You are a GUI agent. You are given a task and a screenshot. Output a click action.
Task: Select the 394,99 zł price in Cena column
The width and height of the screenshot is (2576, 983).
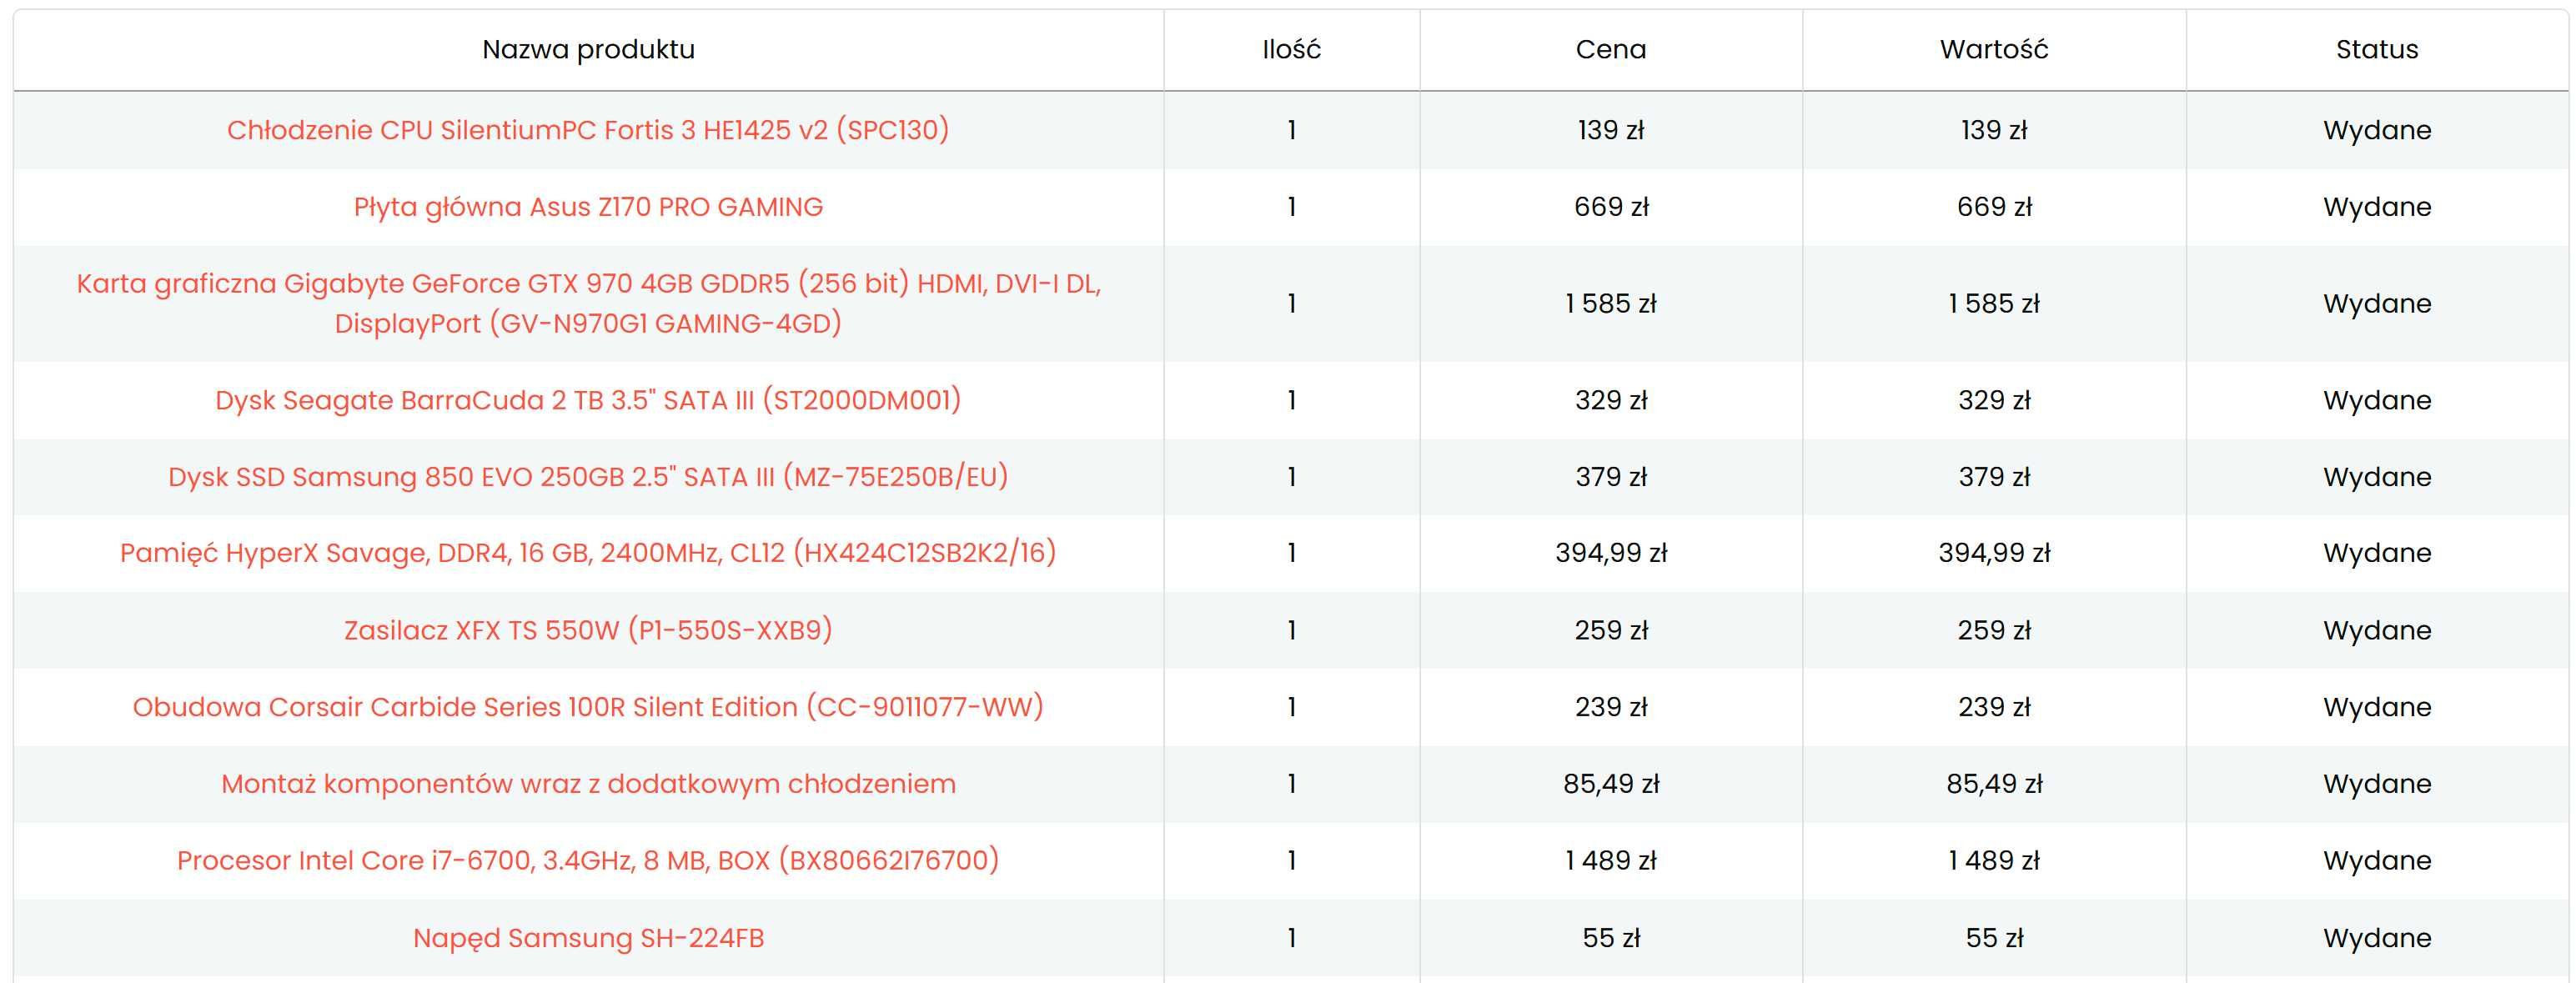coord(1610,553)
